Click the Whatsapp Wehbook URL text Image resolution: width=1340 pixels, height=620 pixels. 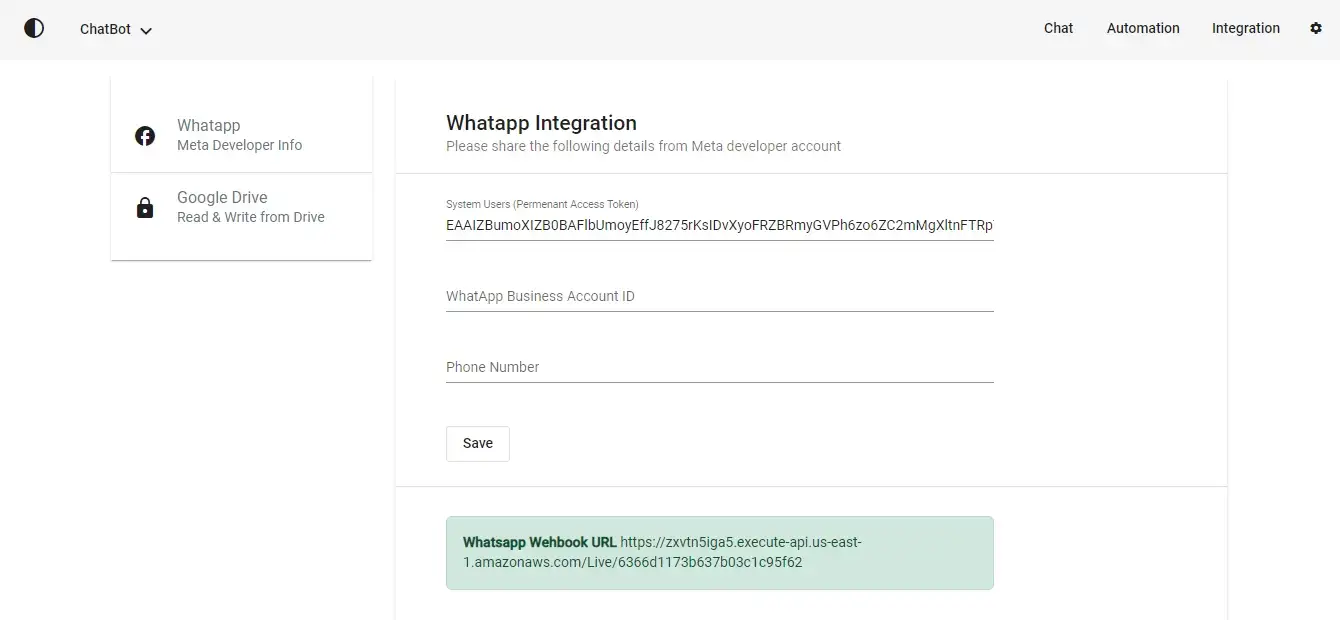[x=540, y=542]
